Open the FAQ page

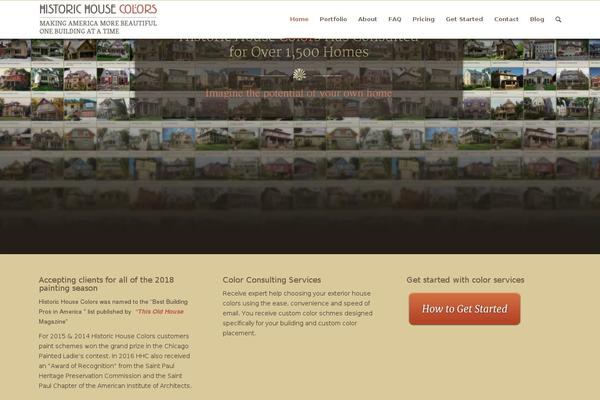pos(395,19)
